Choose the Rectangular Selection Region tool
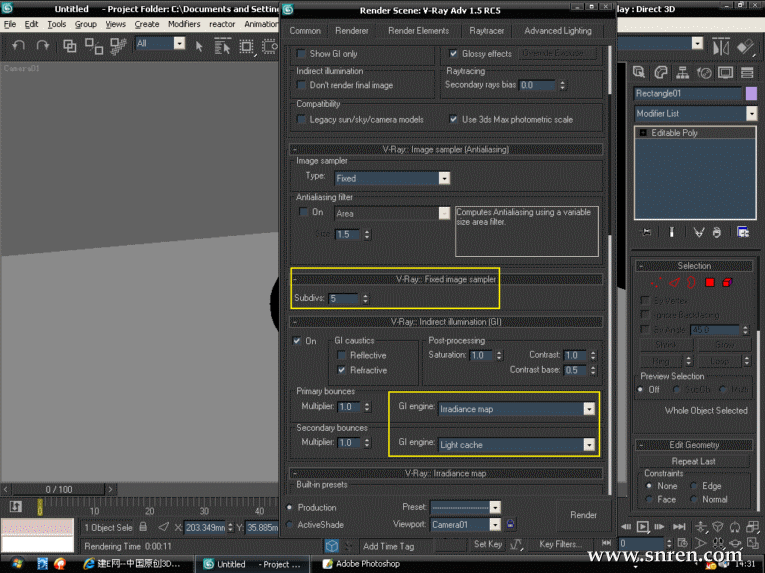 pyautogui.click(x=246, y=47)
